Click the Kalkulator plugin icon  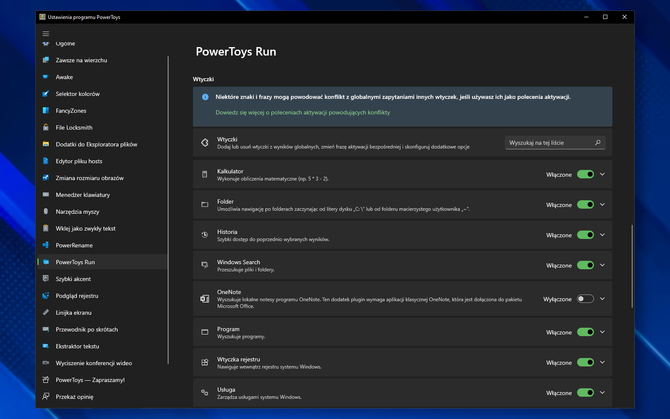(x=205, y=174)
